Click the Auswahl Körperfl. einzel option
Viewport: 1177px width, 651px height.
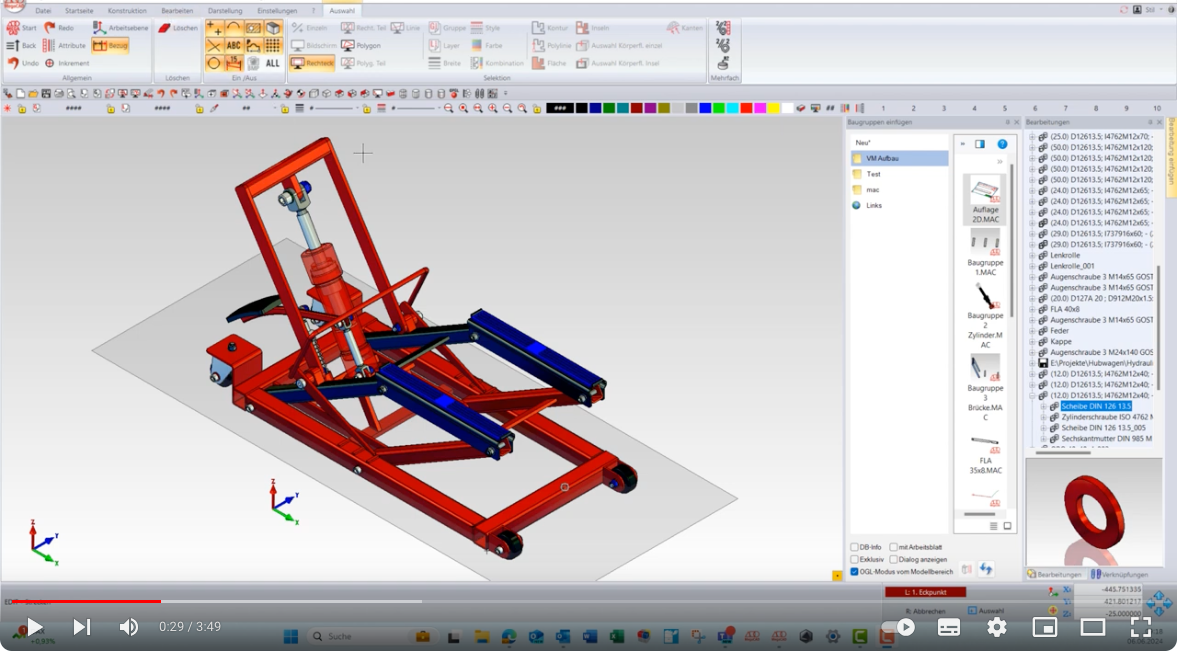click(x=619, y=46)
